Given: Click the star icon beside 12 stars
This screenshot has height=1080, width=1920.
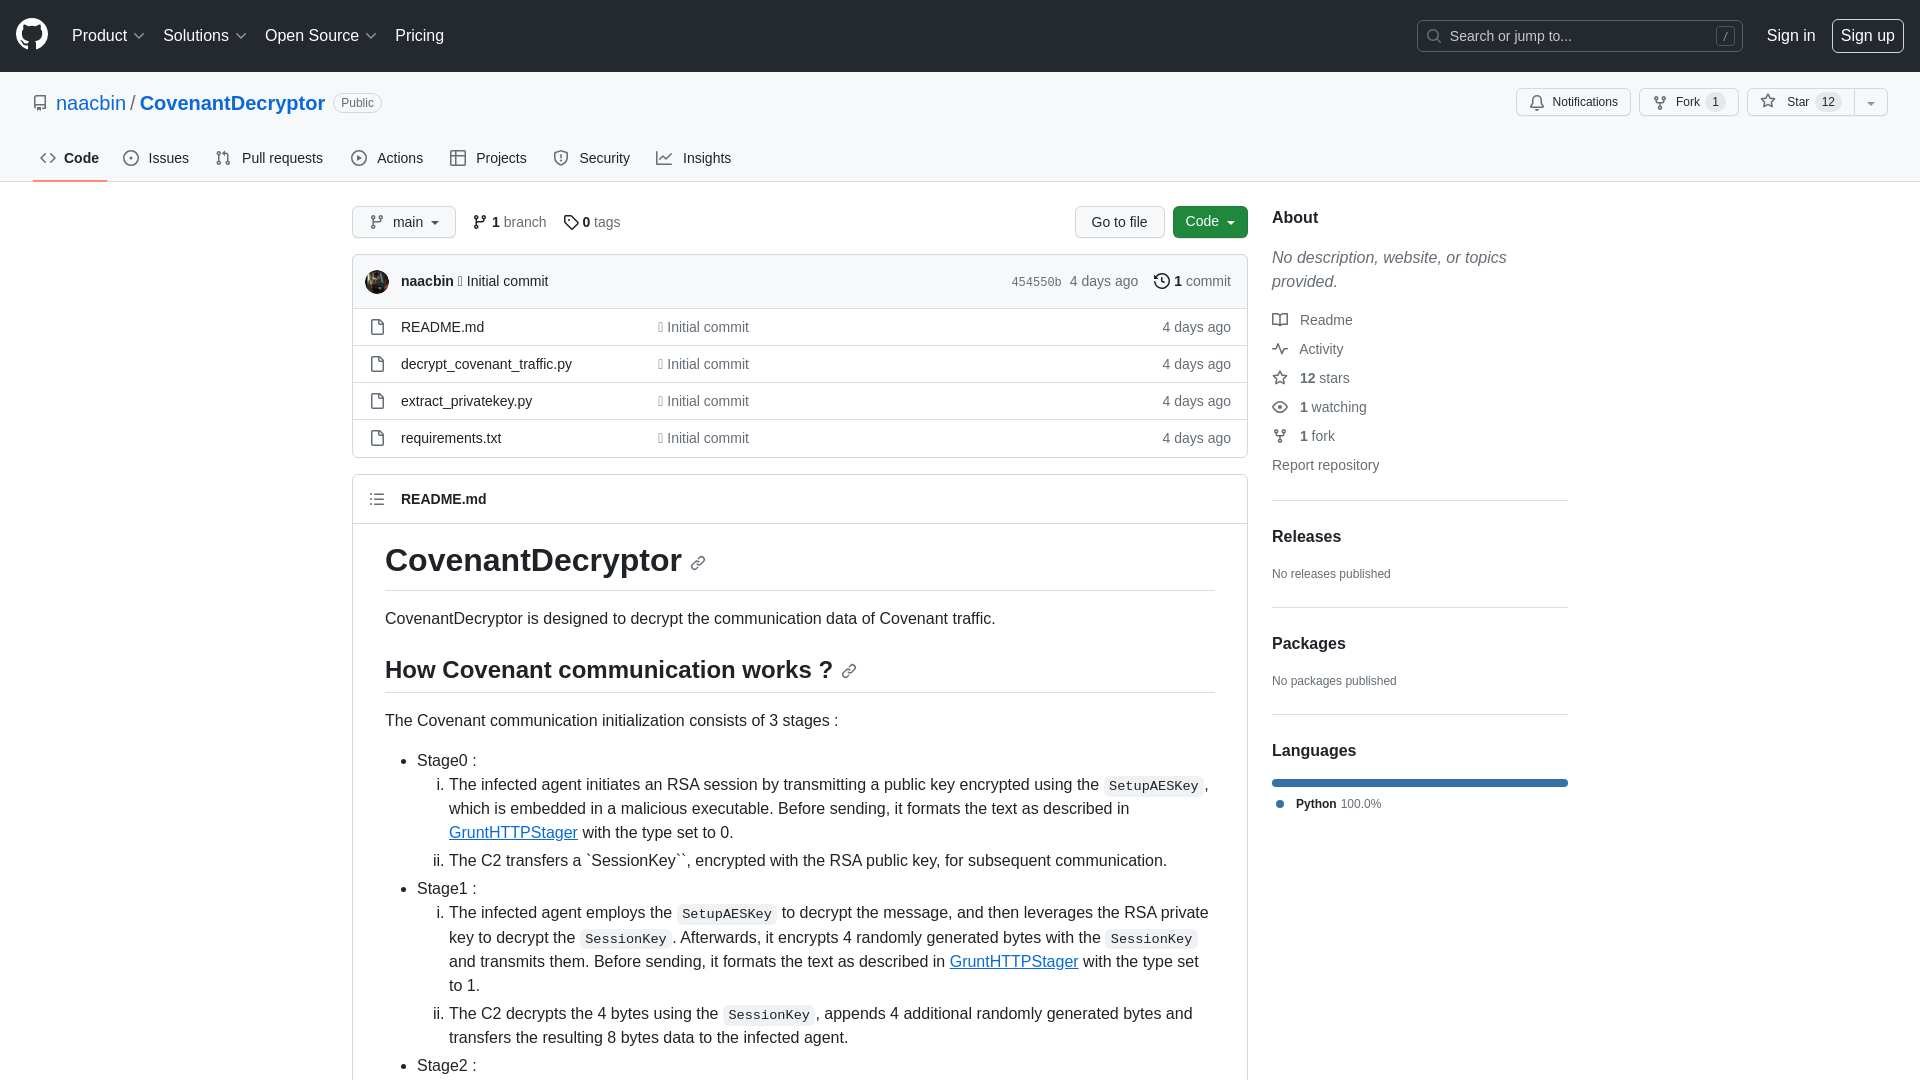Looking at the screenshot, I should pyautogui.click(x=1280, y=378).
